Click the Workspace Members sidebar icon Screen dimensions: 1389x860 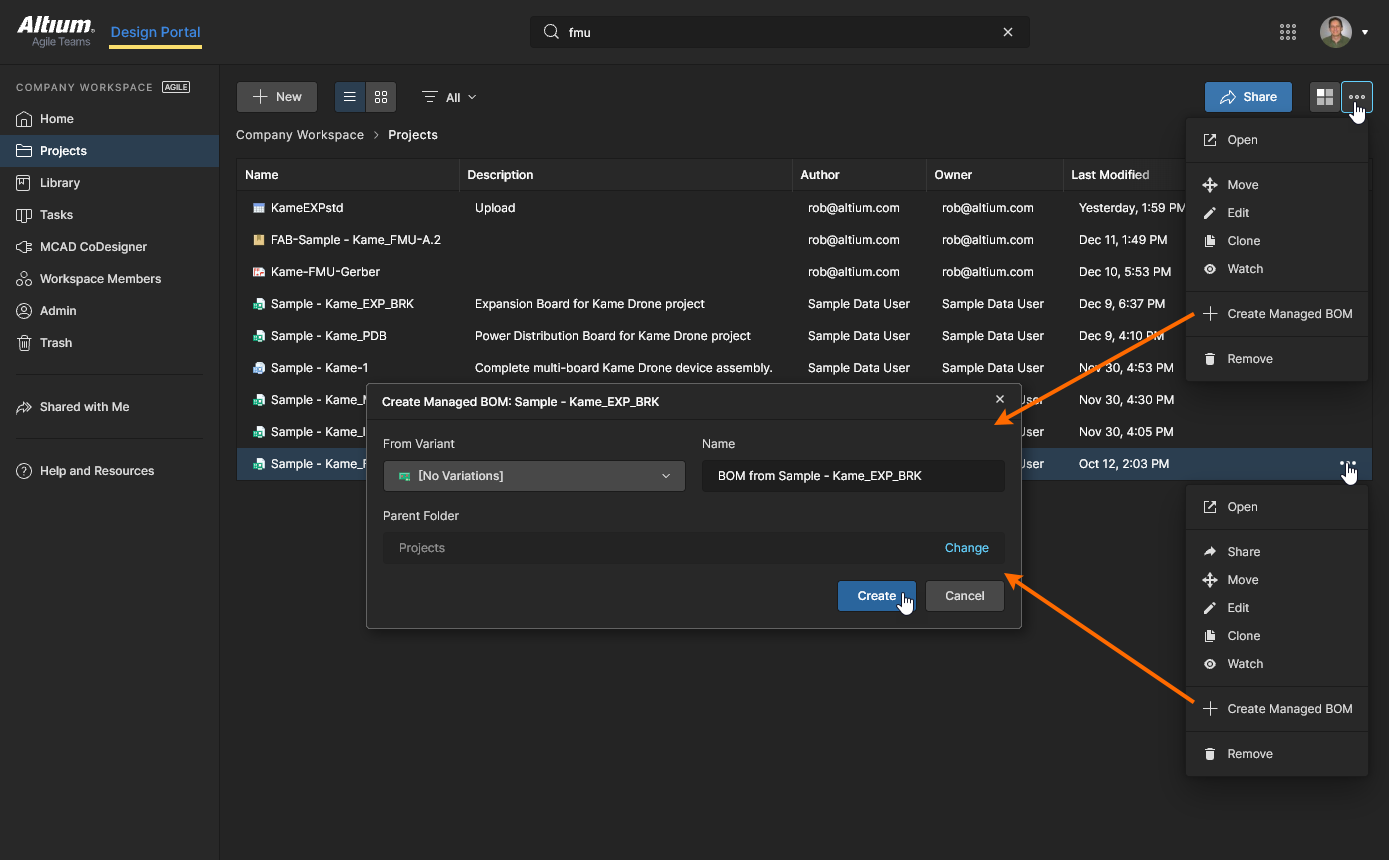tap(25, 279)
